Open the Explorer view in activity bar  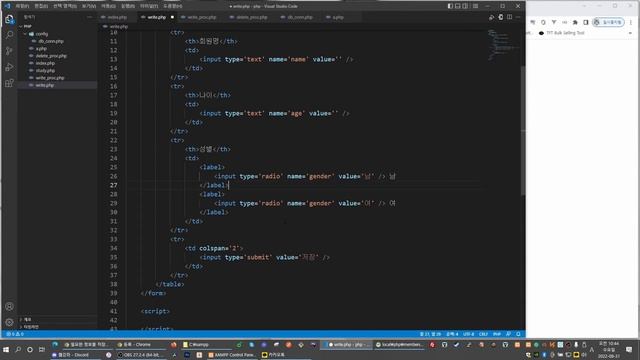pyautogui.click(x=9, y=19)
